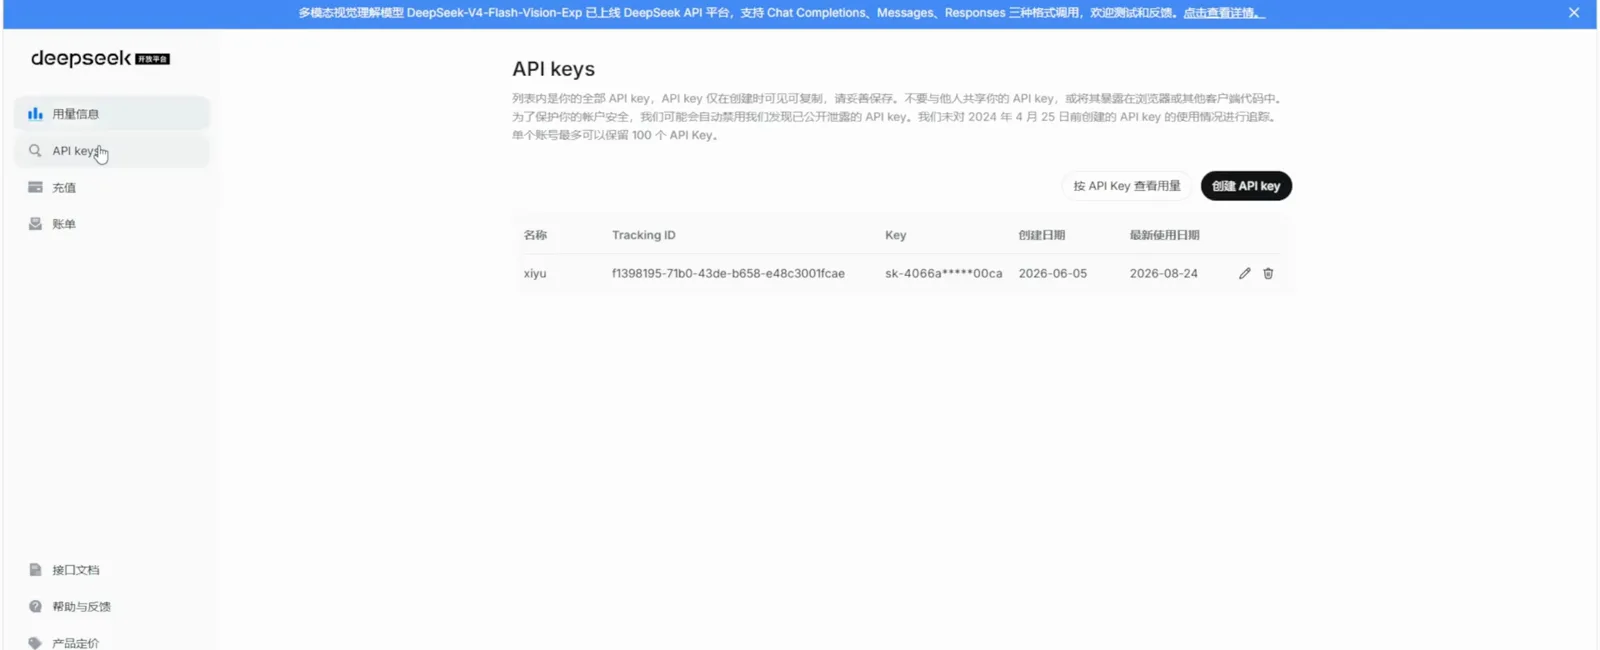Select API keys in sidebar
This screenshot has height=650, width=1600.
click(x=112, y=151)
